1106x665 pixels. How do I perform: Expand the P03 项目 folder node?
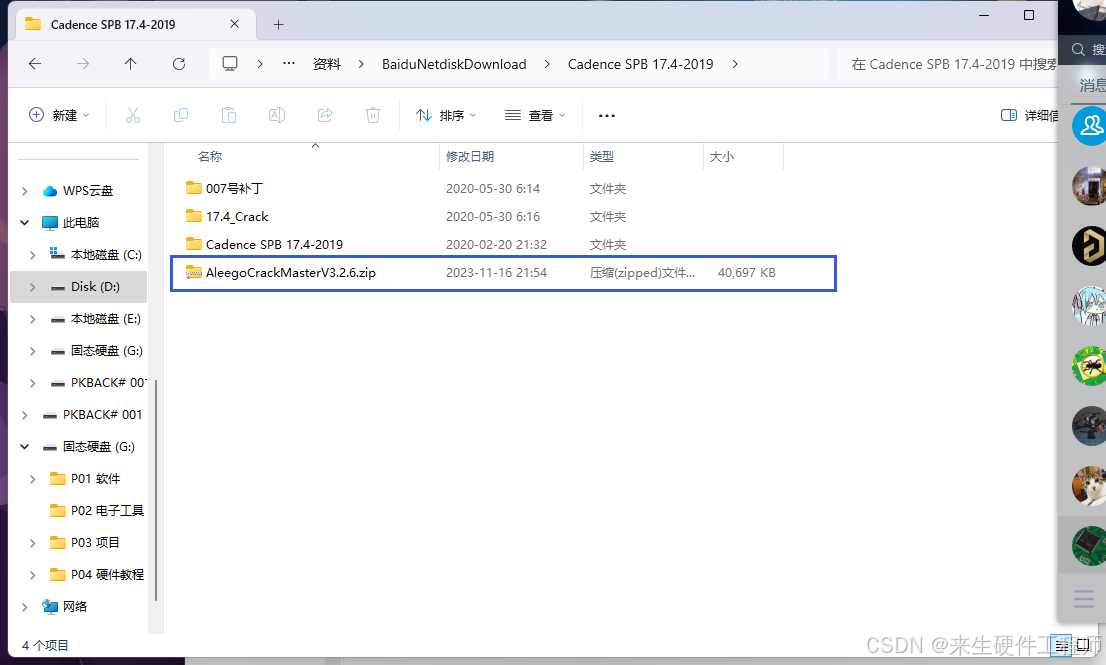click(32, 543)
